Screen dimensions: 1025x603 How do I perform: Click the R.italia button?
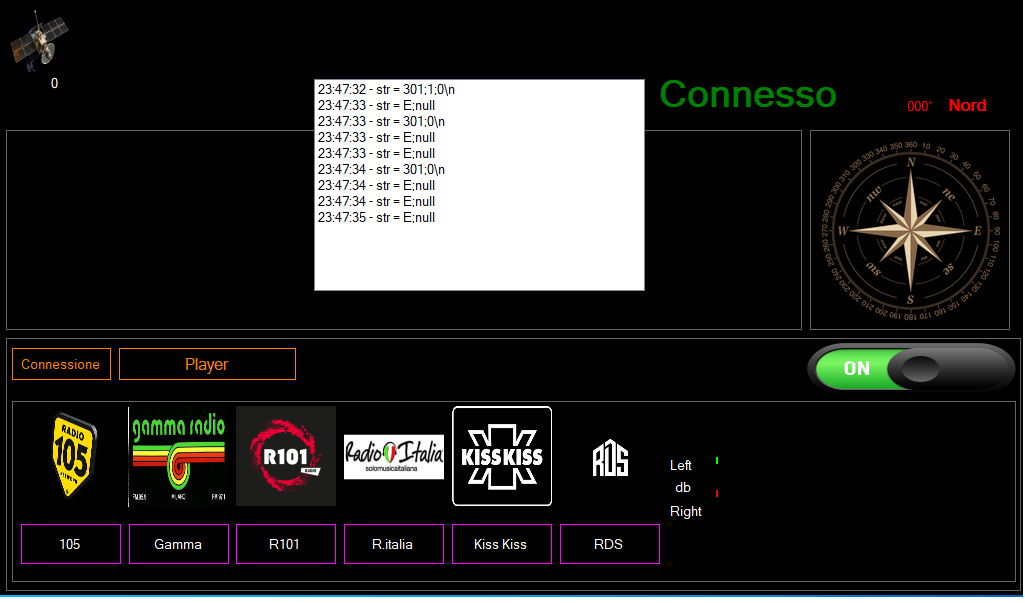394,544
